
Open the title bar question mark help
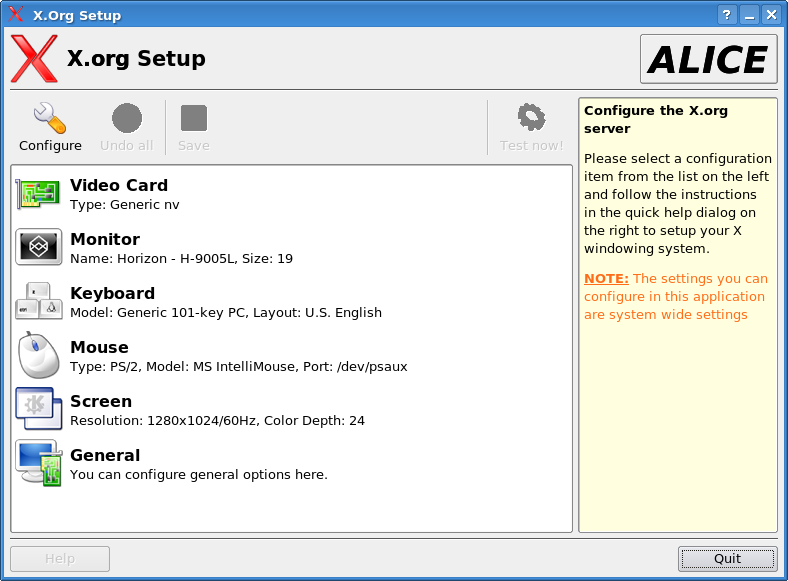(x=726, y=15)
